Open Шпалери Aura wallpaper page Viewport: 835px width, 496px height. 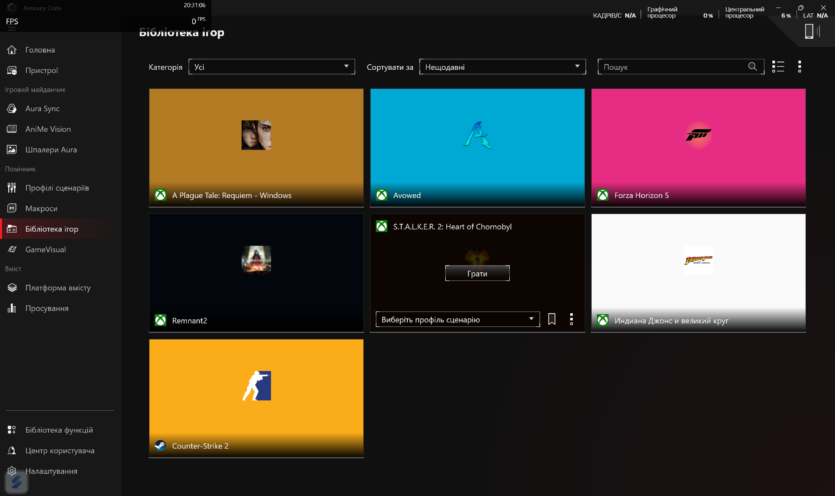(51, 150)
